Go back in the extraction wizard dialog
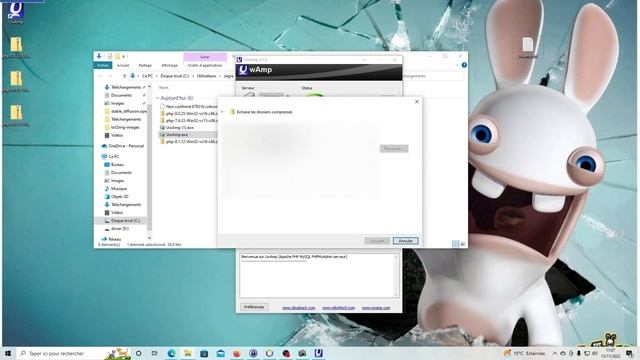The height and width of the screenshot is (360, 640). [222, 111]
